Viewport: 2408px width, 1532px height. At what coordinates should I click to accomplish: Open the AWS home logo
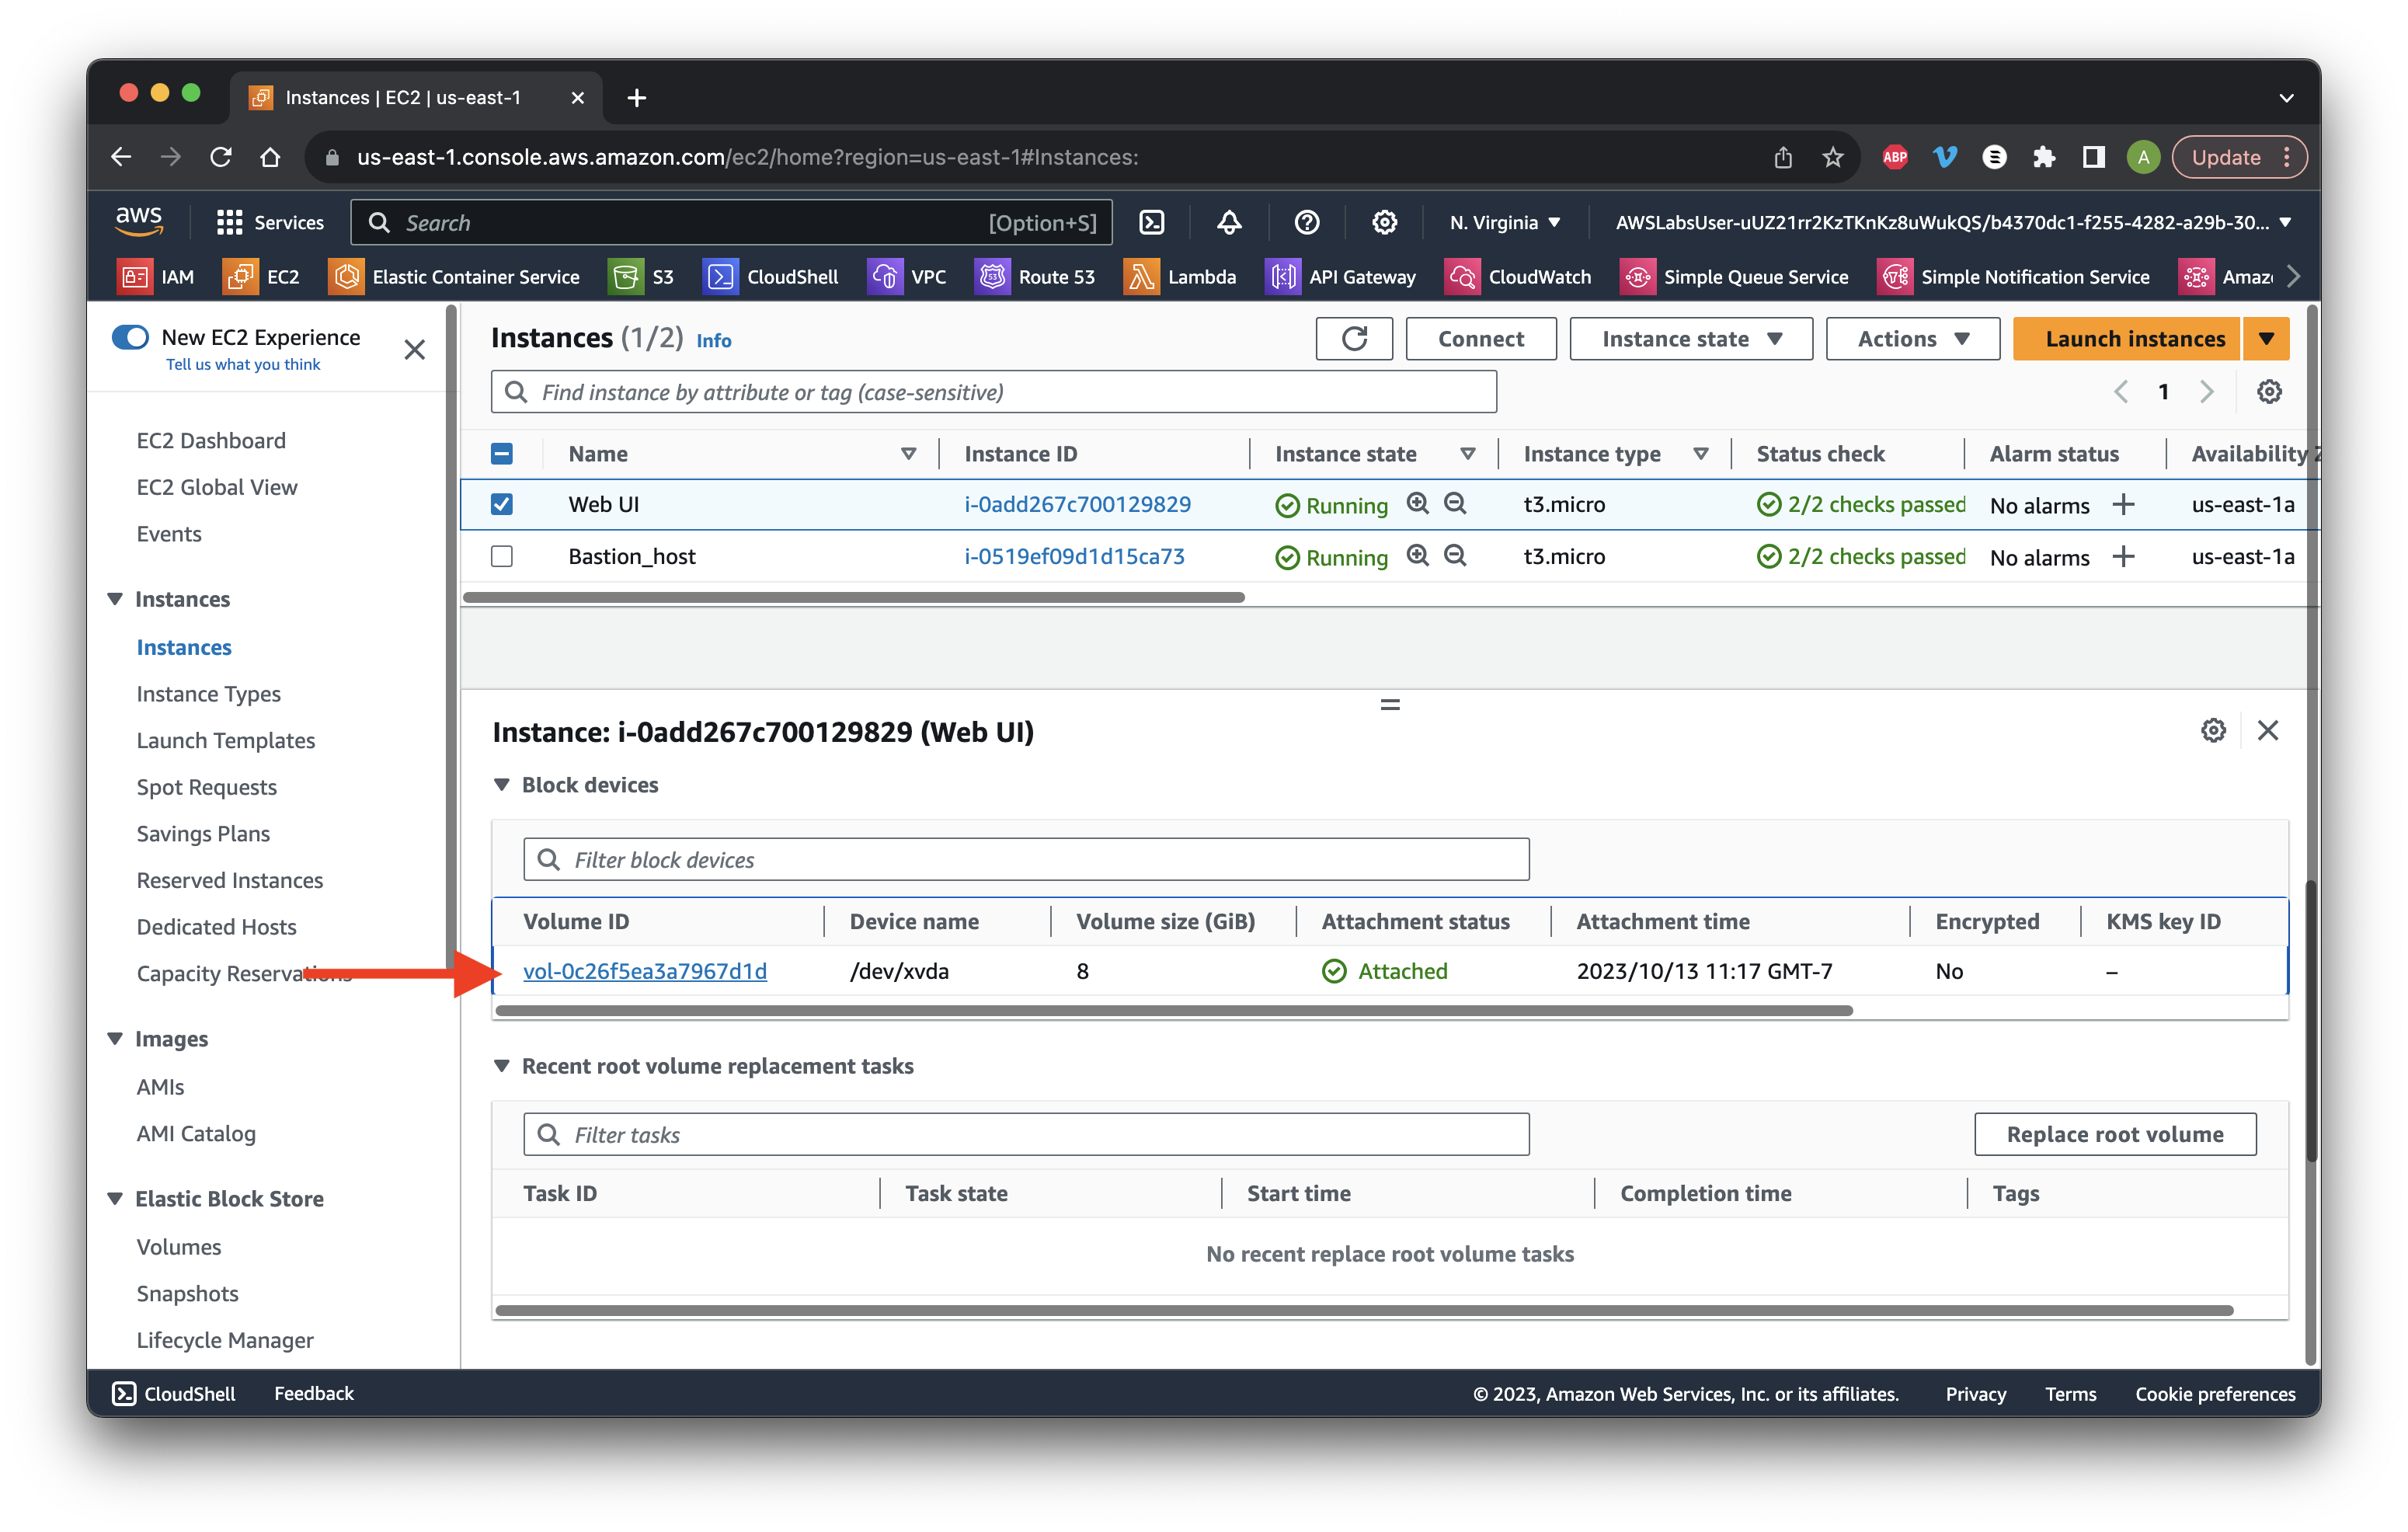coord(138,222)
